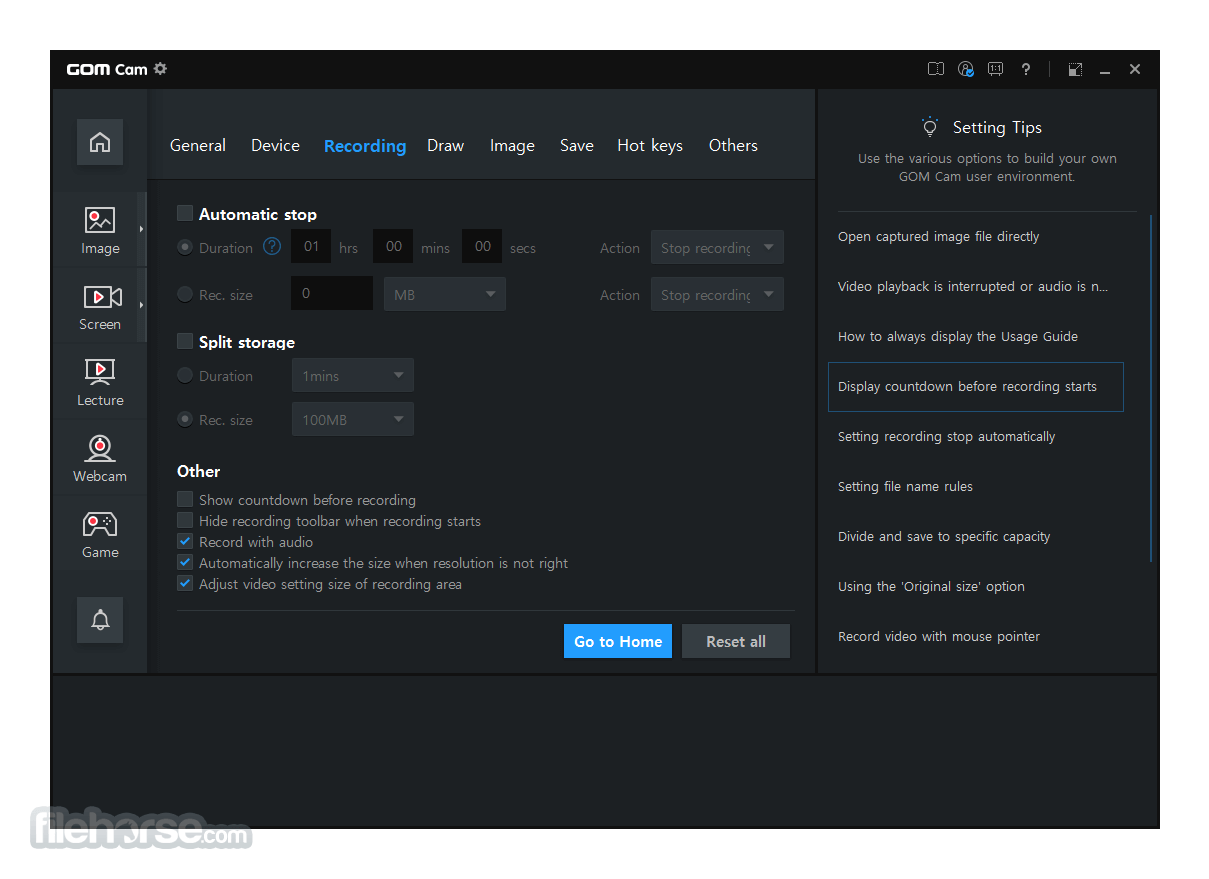Uncheck Automatically increase the size option
This screenshot has height=879, width=1209.
tap(185, 562)
